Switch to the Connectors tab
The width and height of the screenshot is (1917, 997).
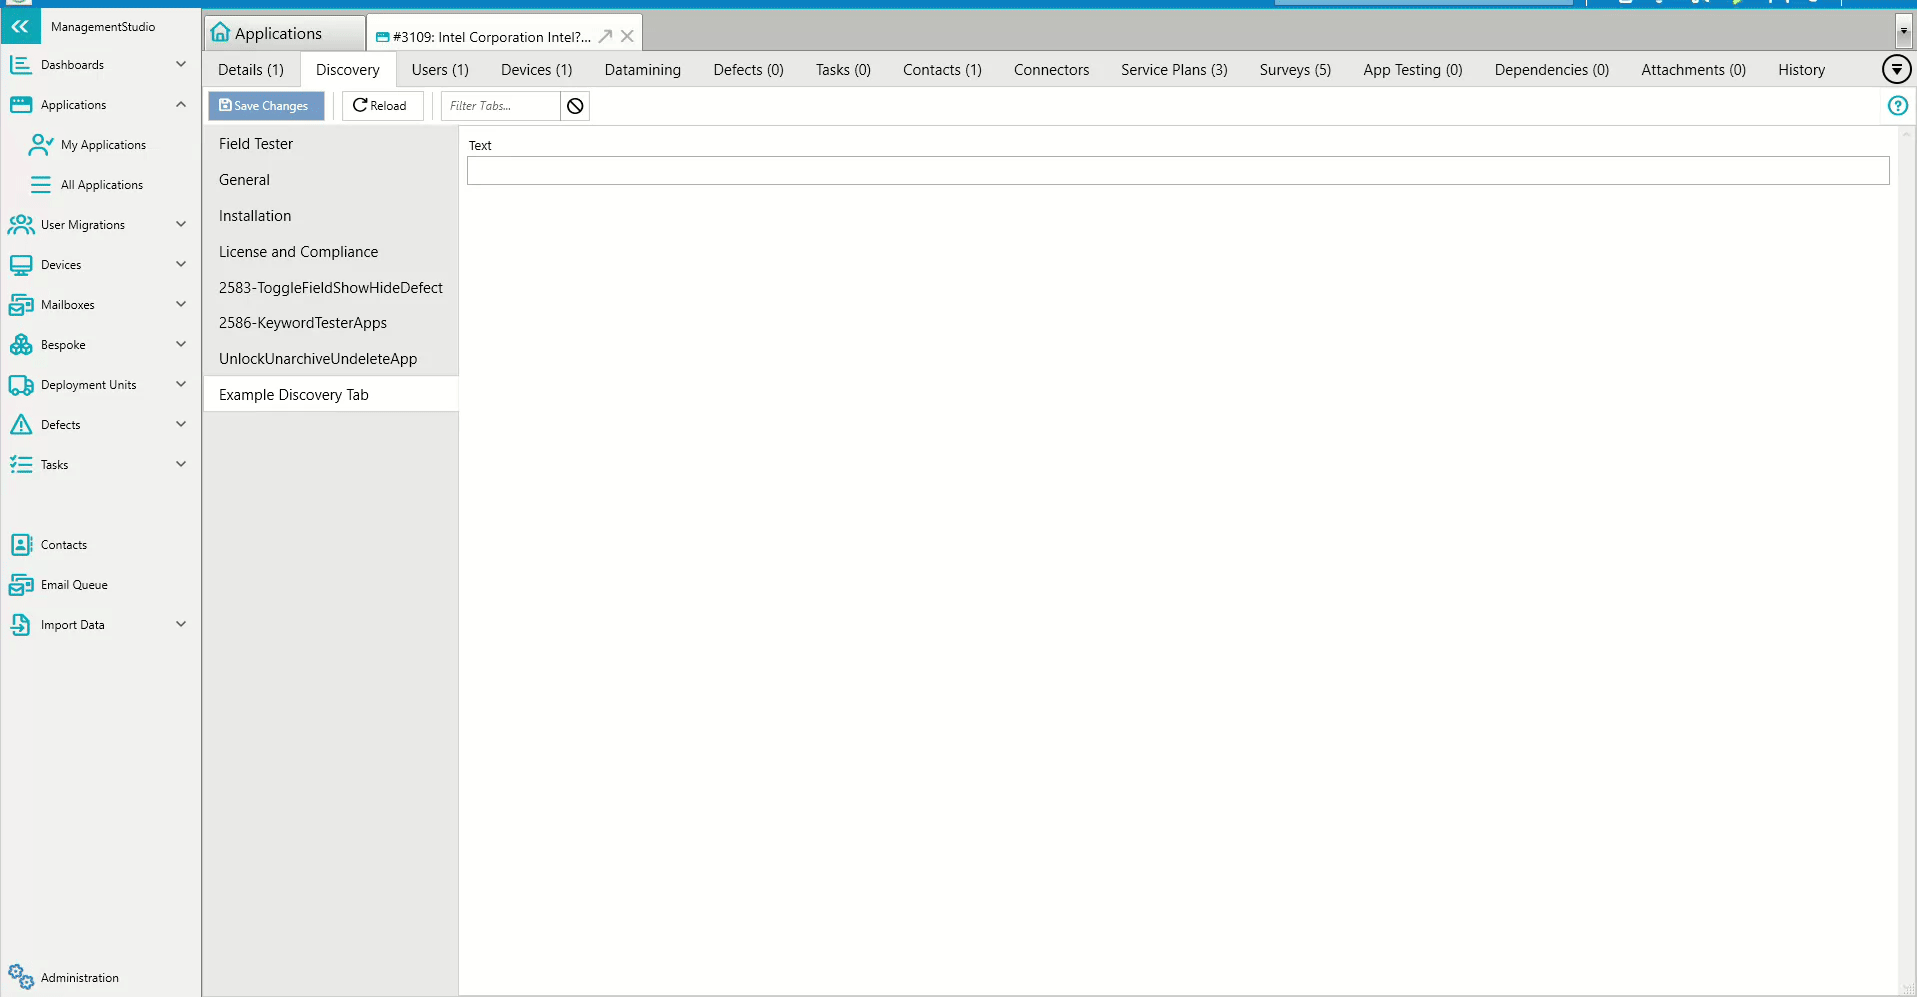pos(1051,70)
